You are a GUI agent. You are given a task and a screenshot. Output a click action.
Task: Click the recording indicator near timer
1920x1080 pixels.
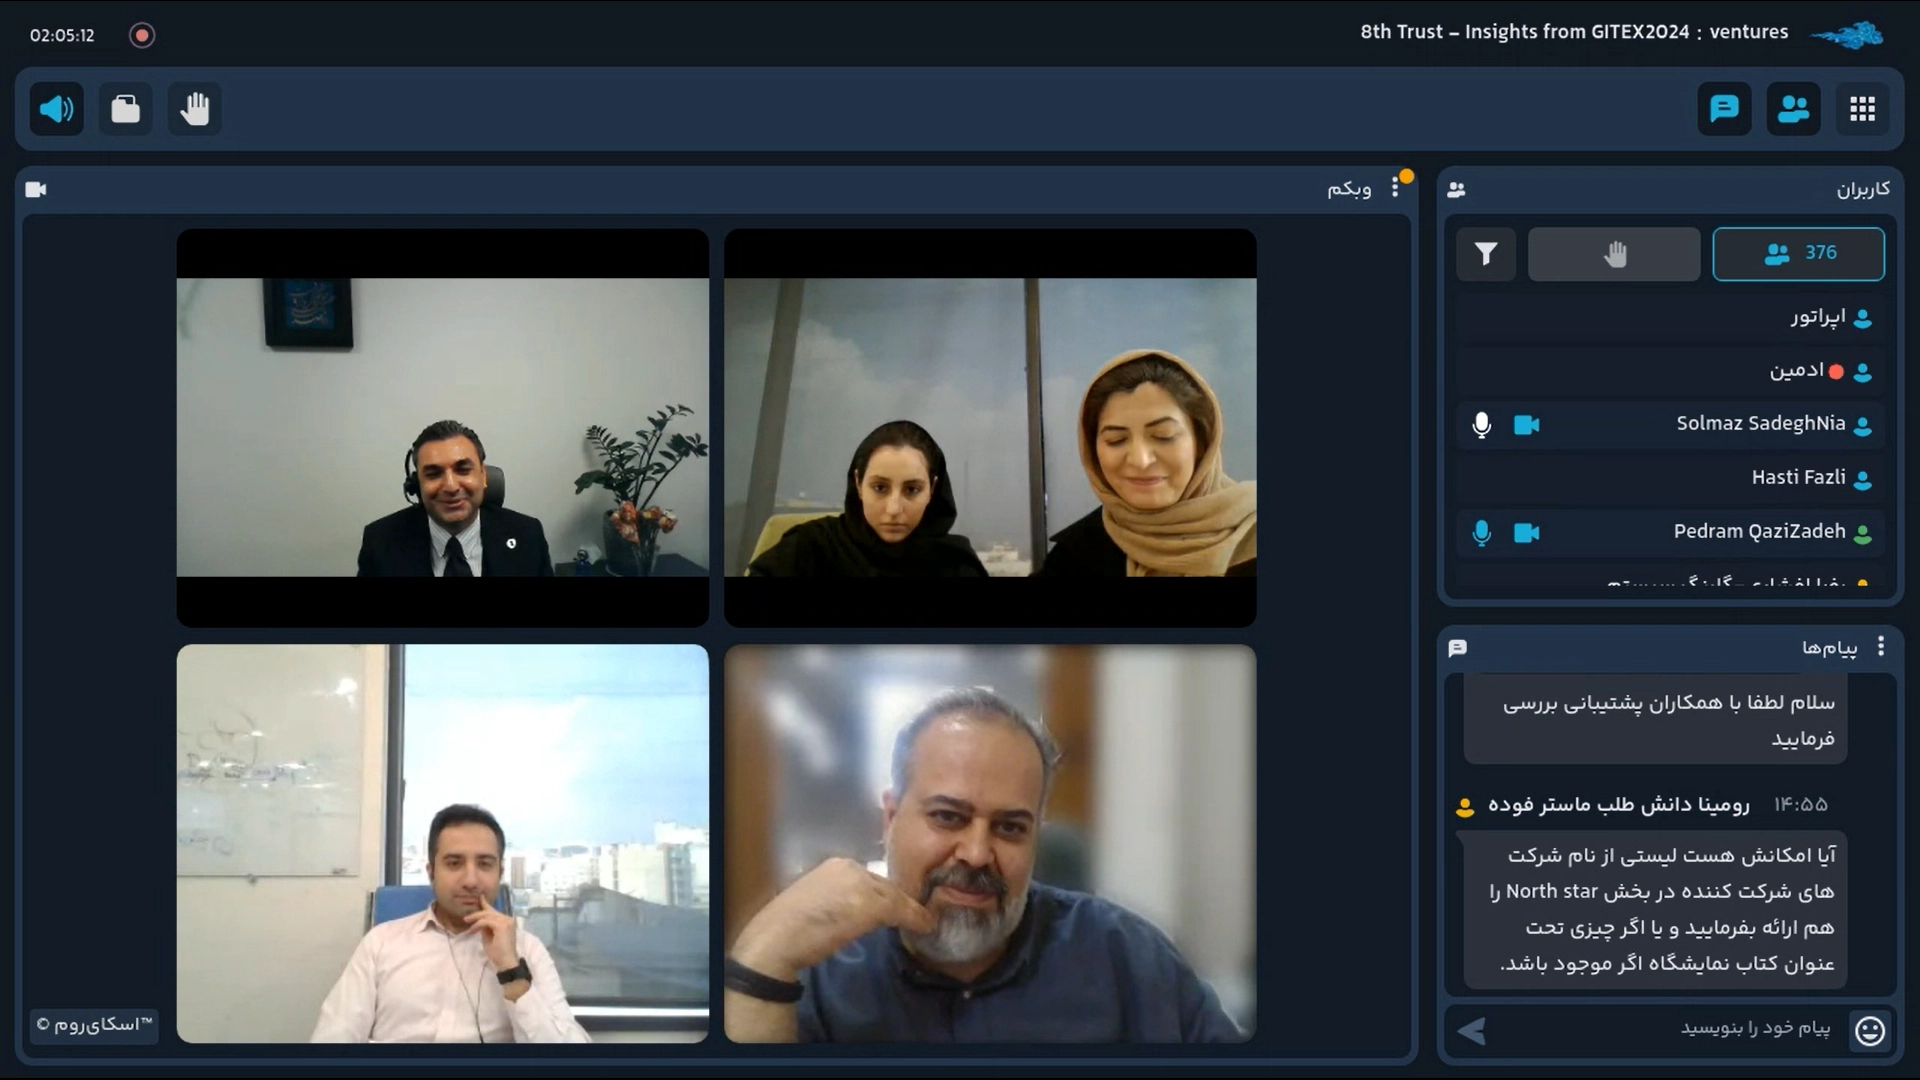point(142,36)
